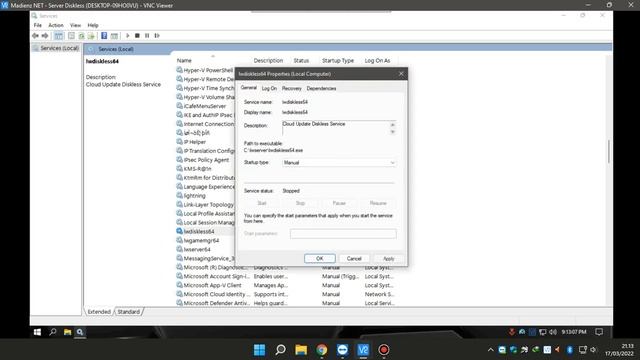
Task: Toggle the Show/Hide Console Tree toolbar icon
Action: (x=59, y=36)
